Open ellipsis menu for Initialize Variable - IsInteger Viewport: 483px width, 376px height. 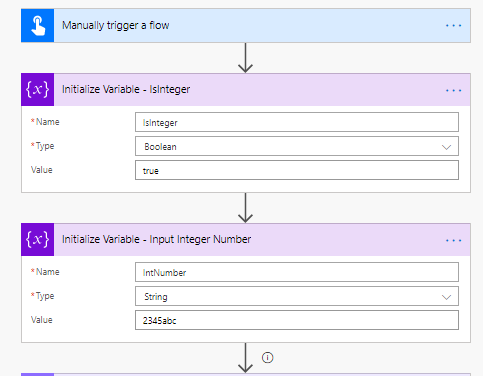coord(453,90)
